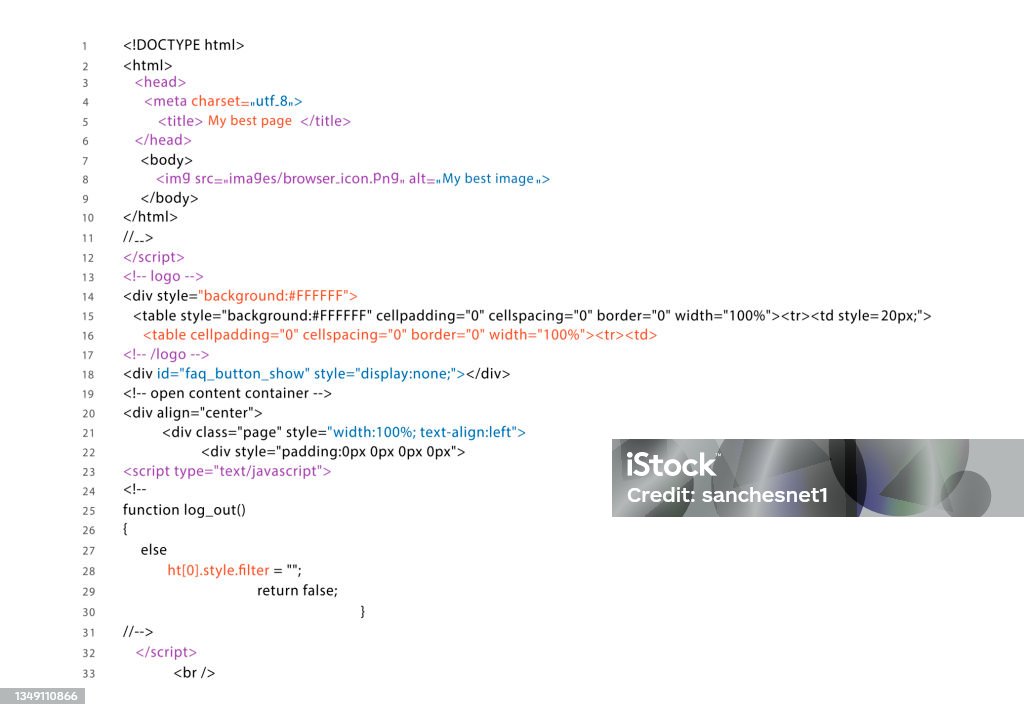The width and height of the screenshot is (1024, 717).
Task: Click the 'else' keyword line
Action: tap(153, 550)
